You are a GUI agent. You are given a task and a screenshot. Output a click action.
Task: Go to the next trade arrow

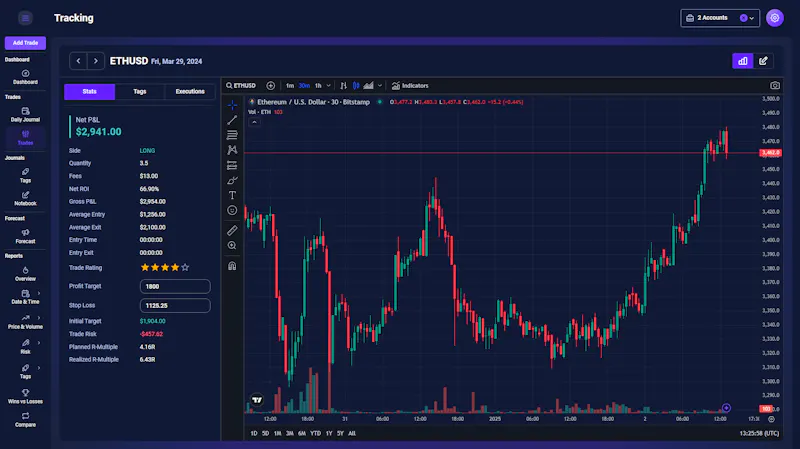click(x=95, y=61)
